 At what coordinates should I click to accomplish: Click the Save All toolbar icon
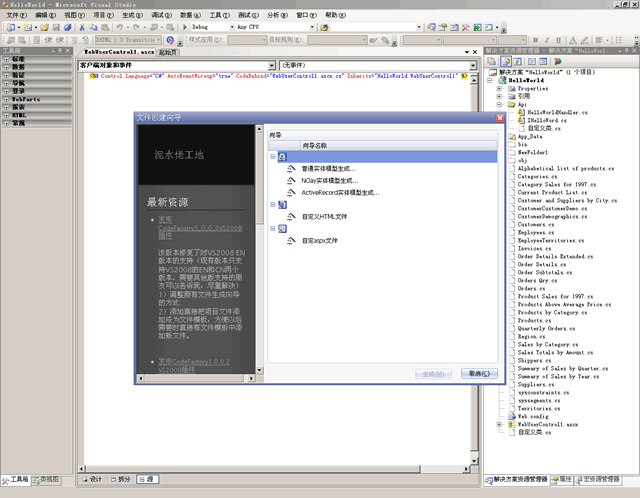[x=68, y=27]
